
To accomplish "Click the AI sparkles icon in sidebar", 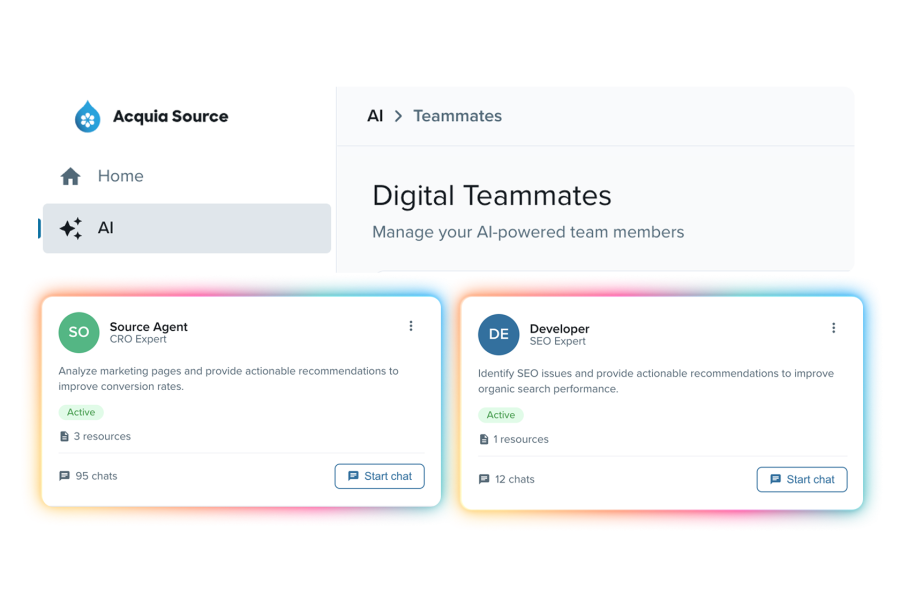I will coord(70,229).
